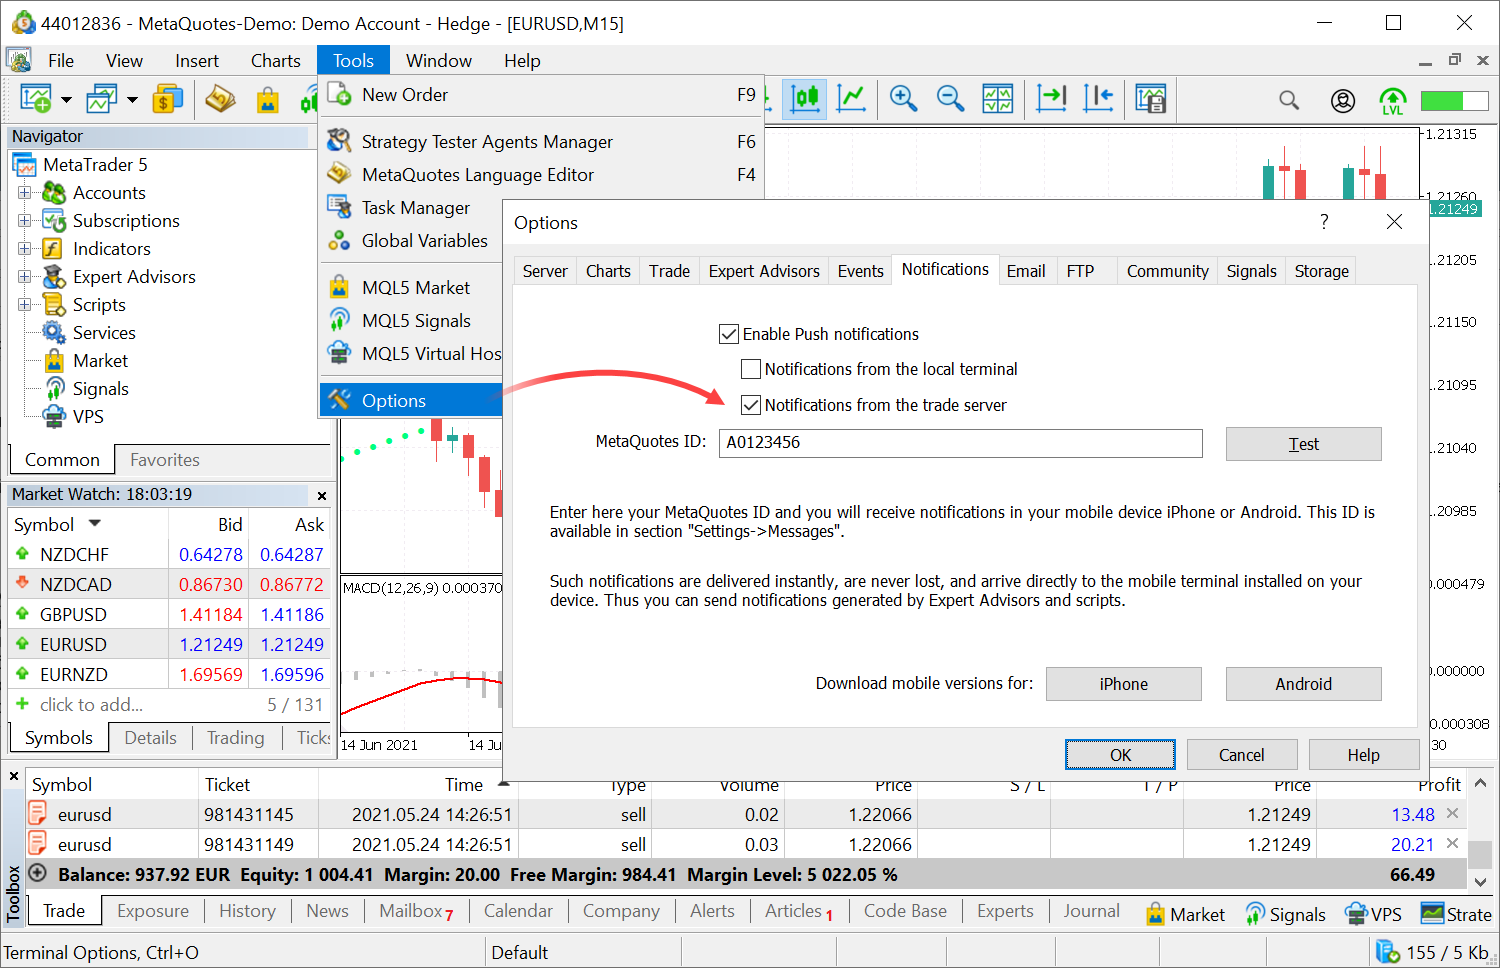Click inside the MetaQuotes ID input field

coord(960,443)
